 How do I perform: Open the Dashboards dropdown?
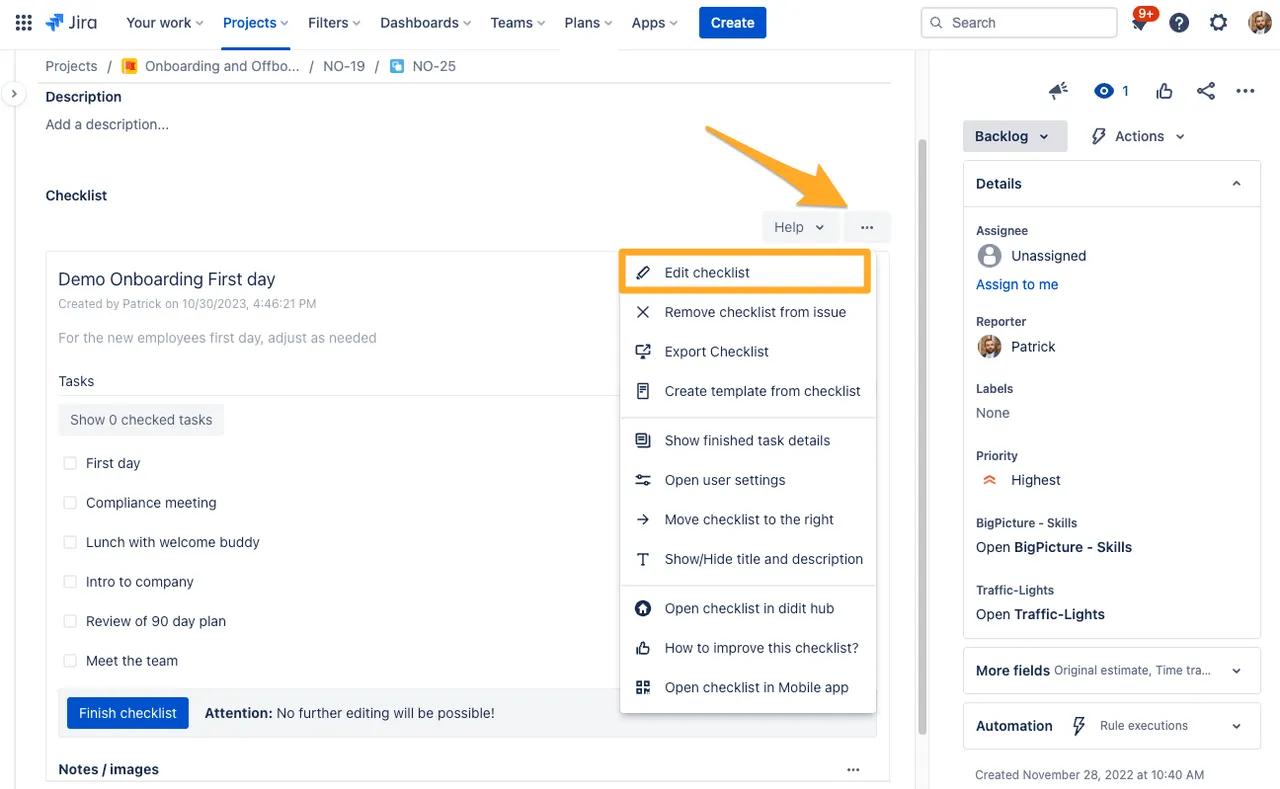pyautogui.click(x=426, y=22)
